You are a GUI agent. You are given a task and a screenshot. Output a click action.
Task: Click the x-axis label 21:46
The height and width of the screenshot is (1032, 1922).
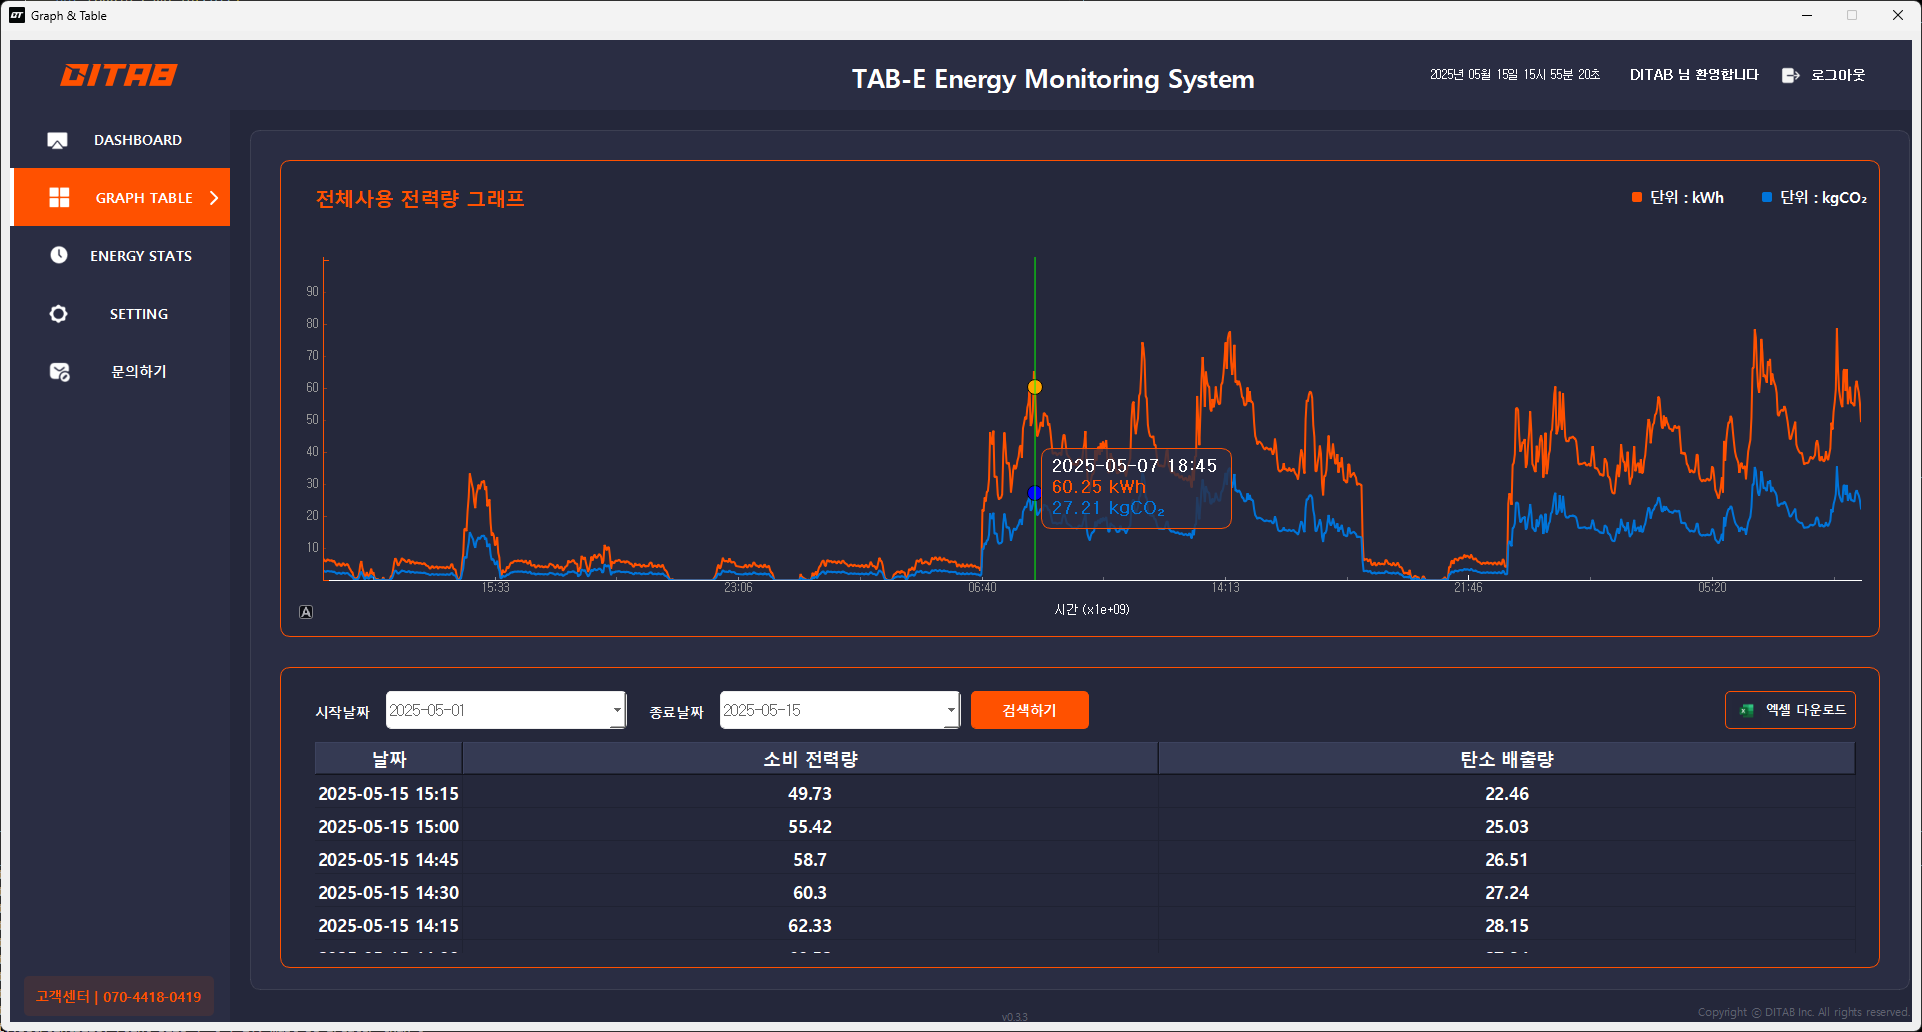[x=1468, y=588]
